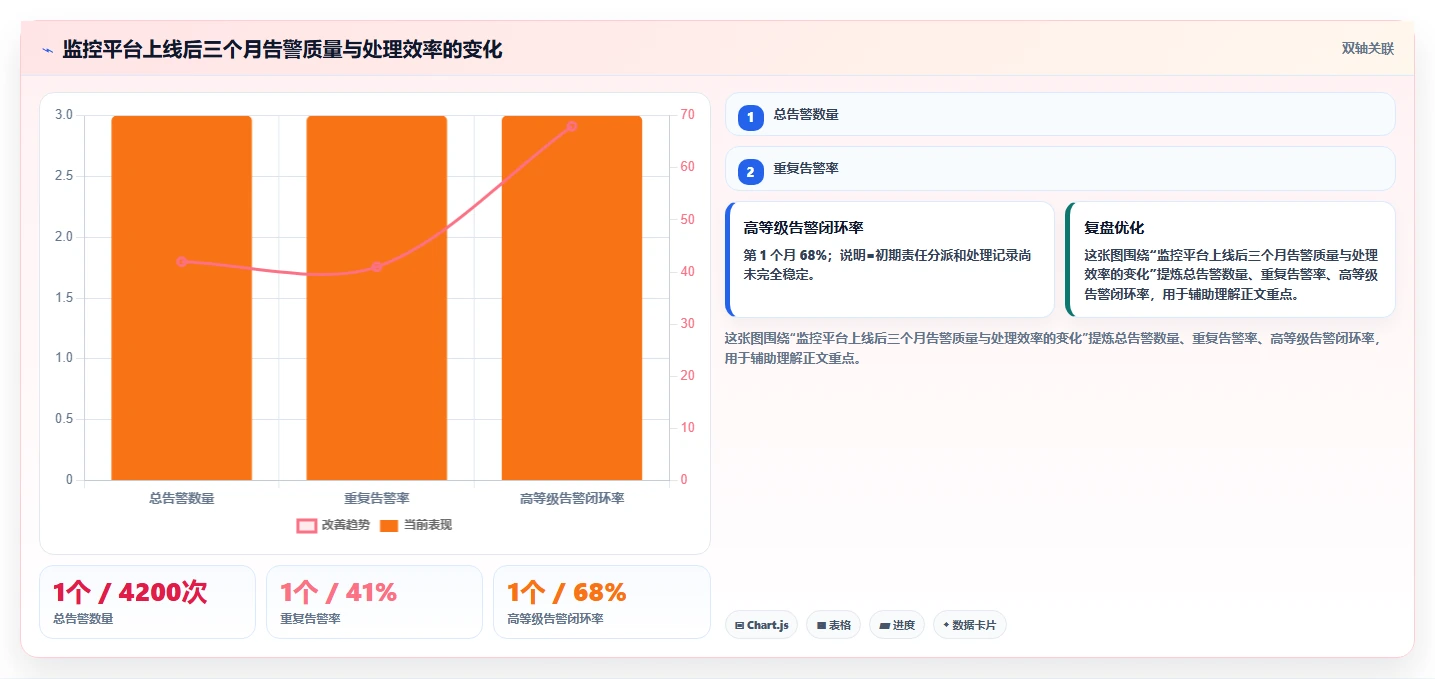Click the orange bar above 总告警数量
The height and width of the screenshot is (679, 1435).
pos(181,298)
